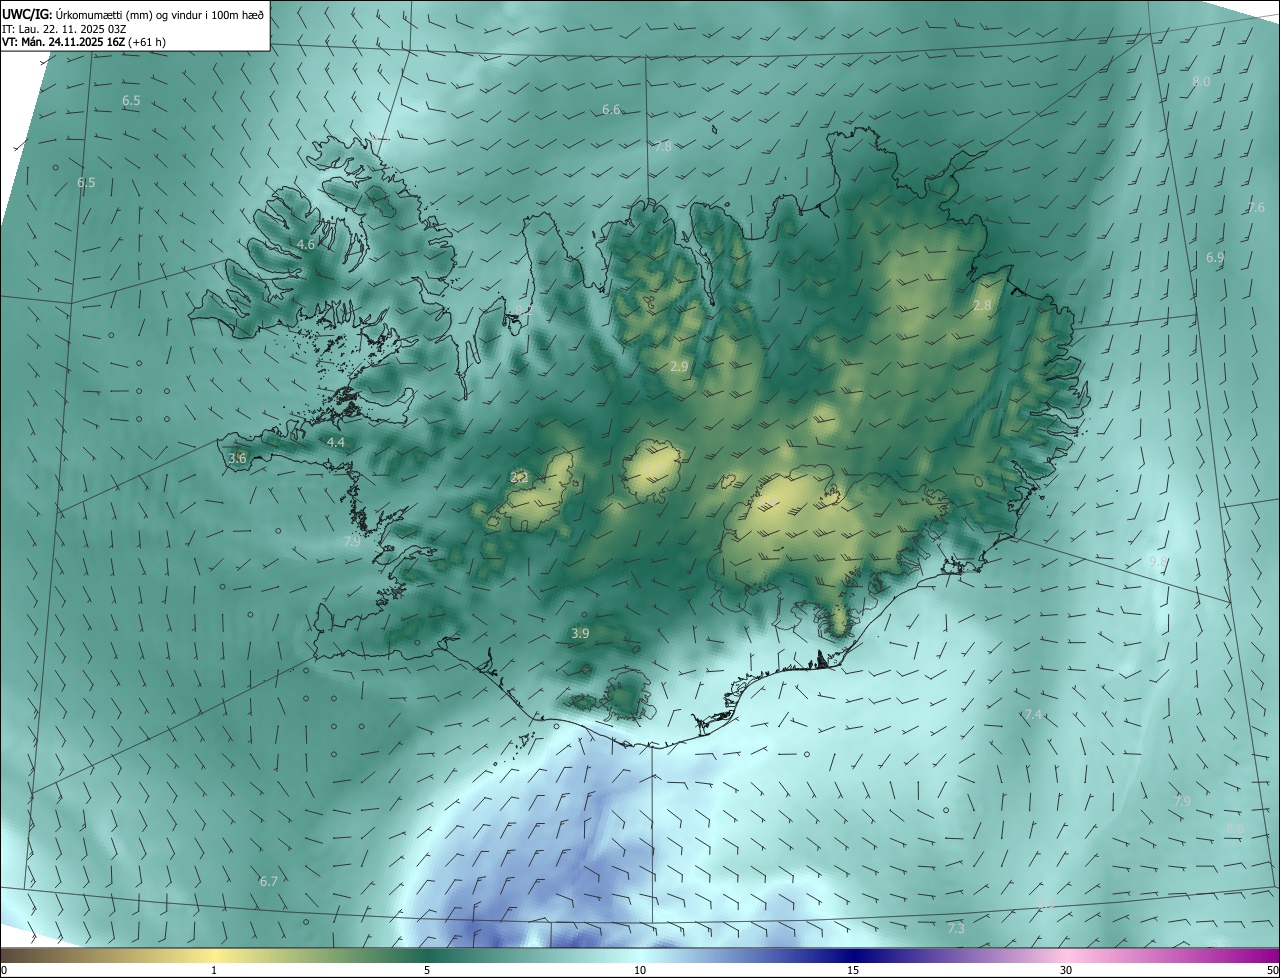Click the 7.3 value label on the map
Viewport: 1280px width, 978px height.
click(x=956, y=929)
